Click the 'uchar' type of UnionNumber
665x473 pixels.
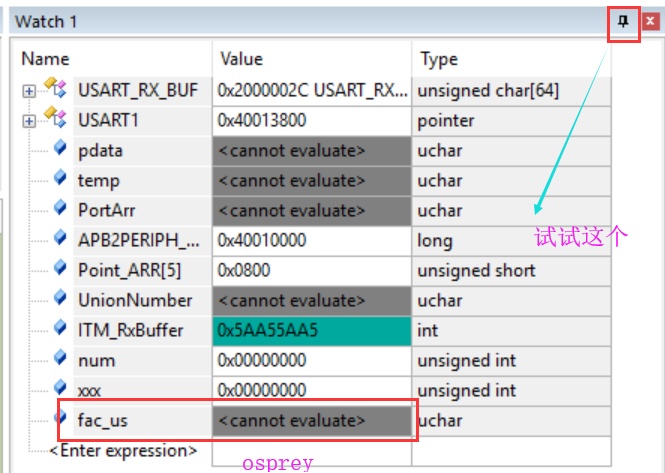511,301
